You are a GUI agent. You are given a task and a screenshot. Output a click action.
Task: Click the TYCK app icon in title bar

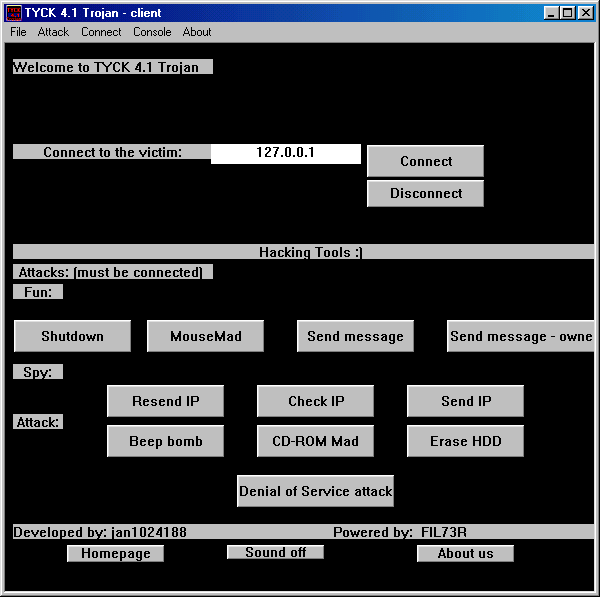click(13, 13)
